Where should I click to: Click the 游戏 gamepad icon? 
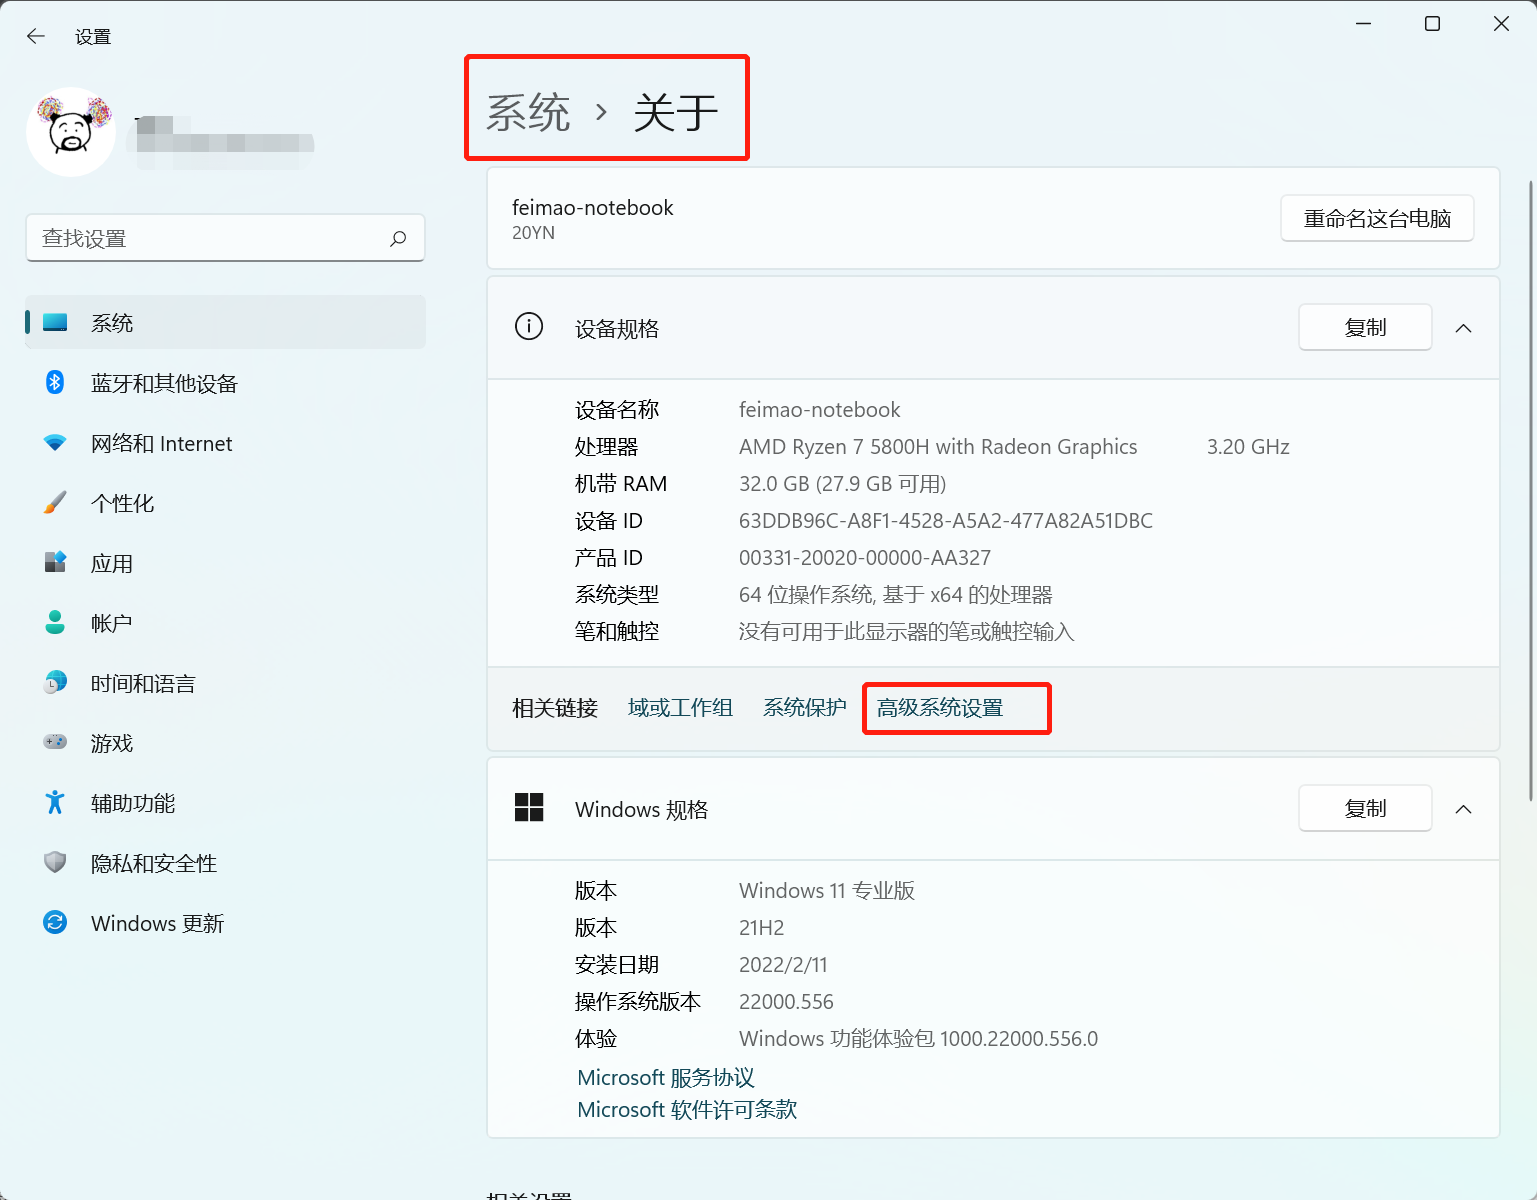click(x=55, y=742)
